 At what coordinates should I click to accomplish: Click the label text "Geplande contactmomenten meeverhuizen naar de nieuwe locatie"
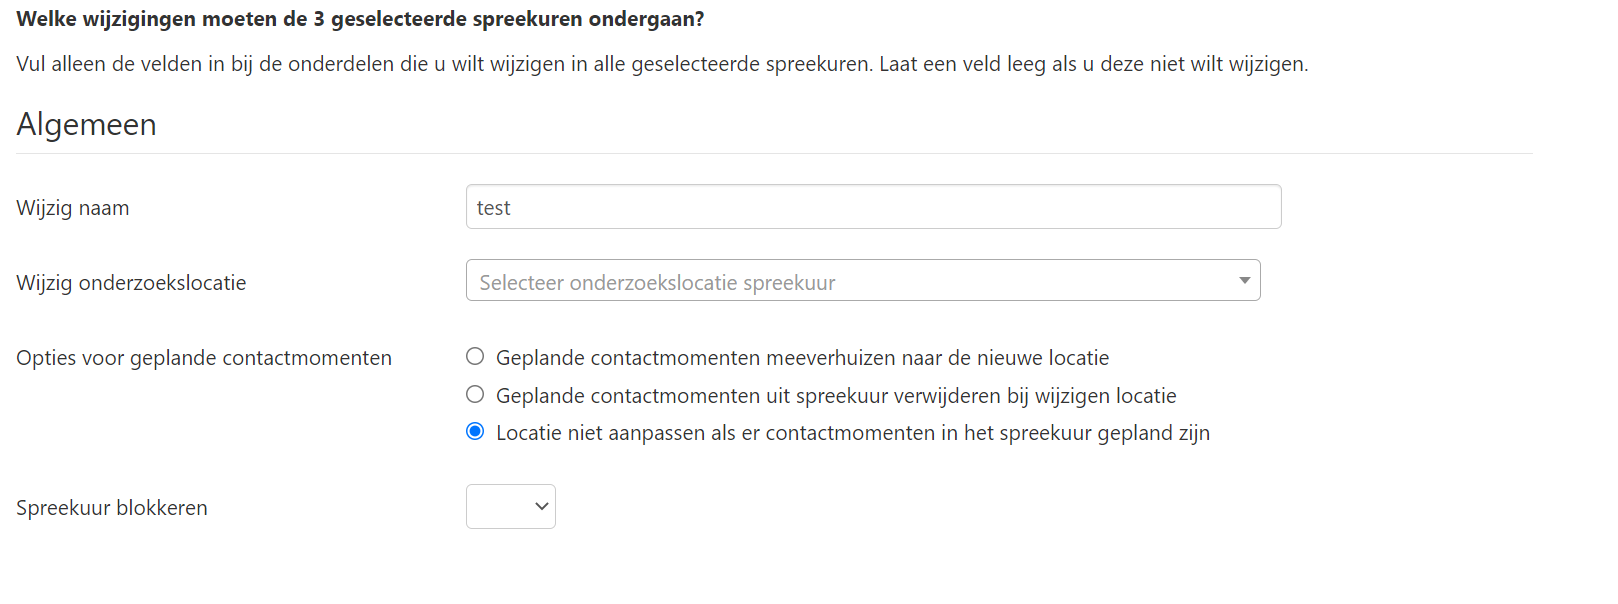point(802,358)
